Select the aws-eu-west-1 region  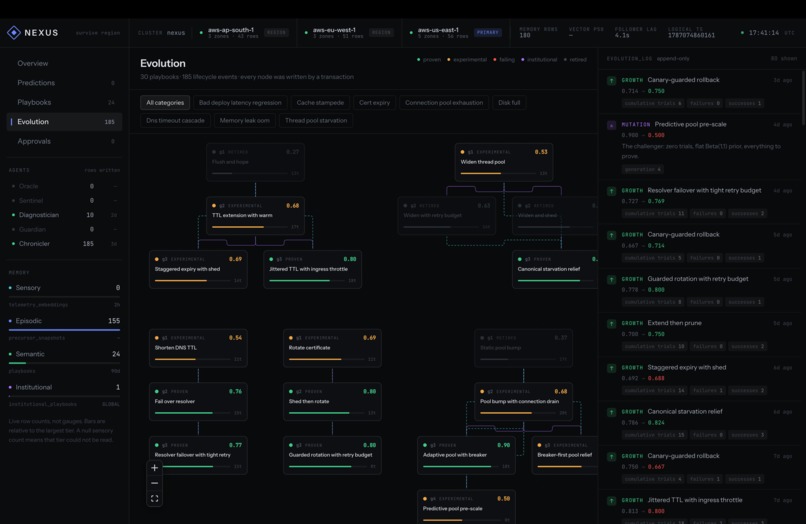tap(348, 32)
